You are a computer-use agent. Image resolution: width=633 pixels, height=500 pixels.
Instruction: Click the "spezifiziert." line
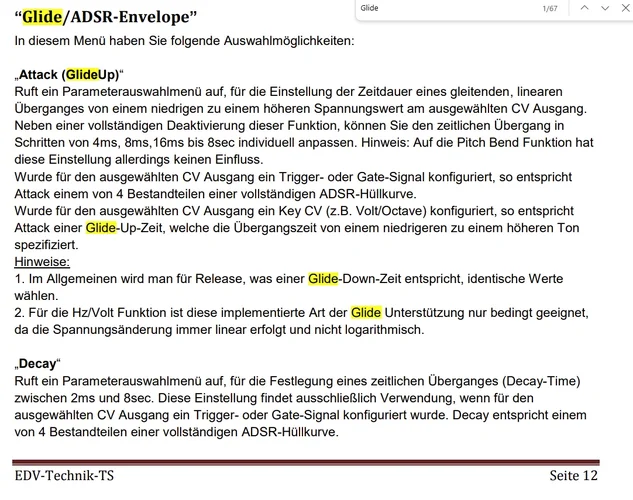[46, 245]
